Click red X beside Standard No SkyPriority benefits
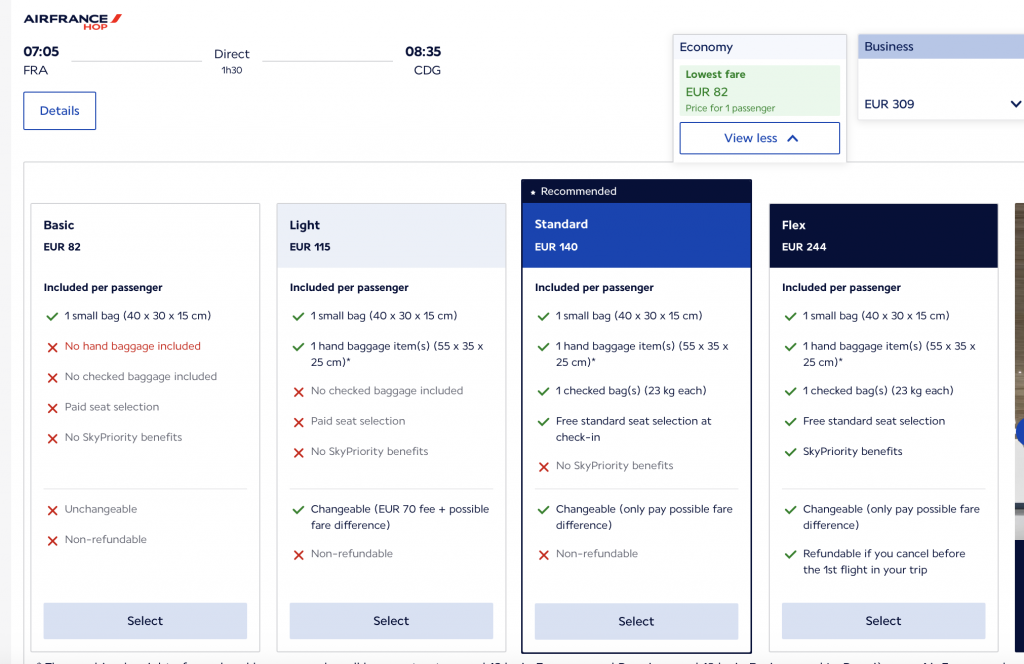This screenshot has height=664, width=1024. (x=543, y=467)
